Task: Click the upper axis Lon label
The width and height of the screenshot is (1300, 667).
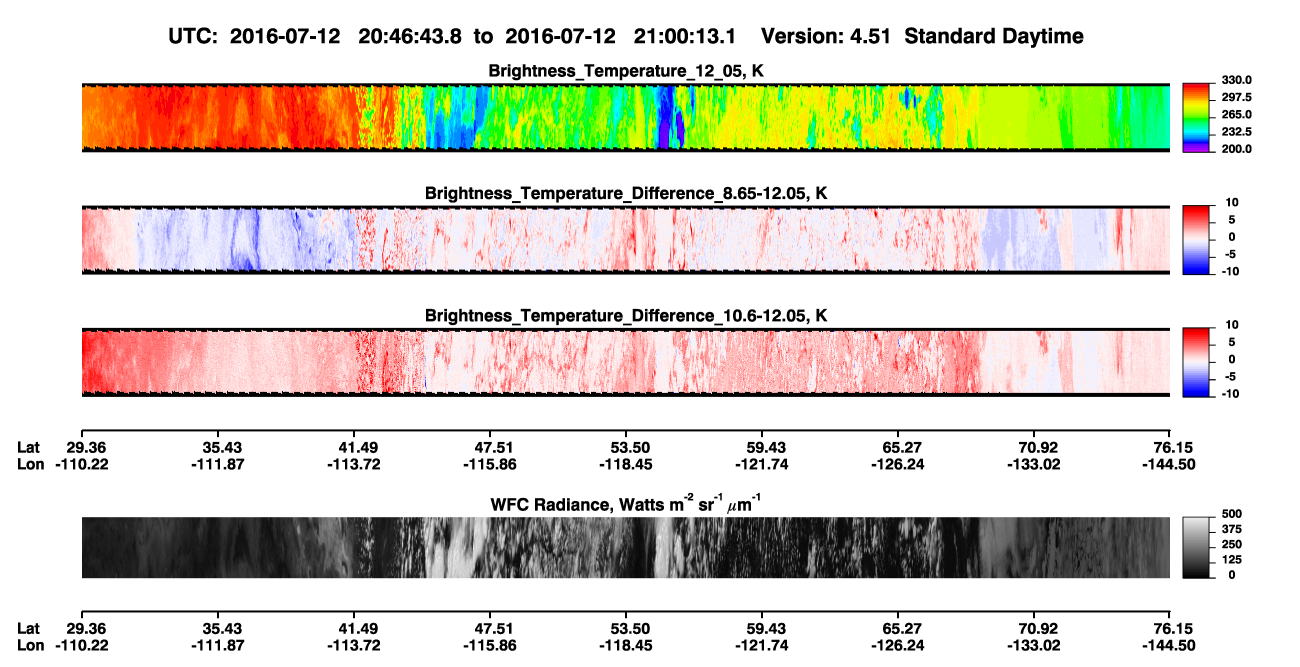Action: click(x=30, y=464)
